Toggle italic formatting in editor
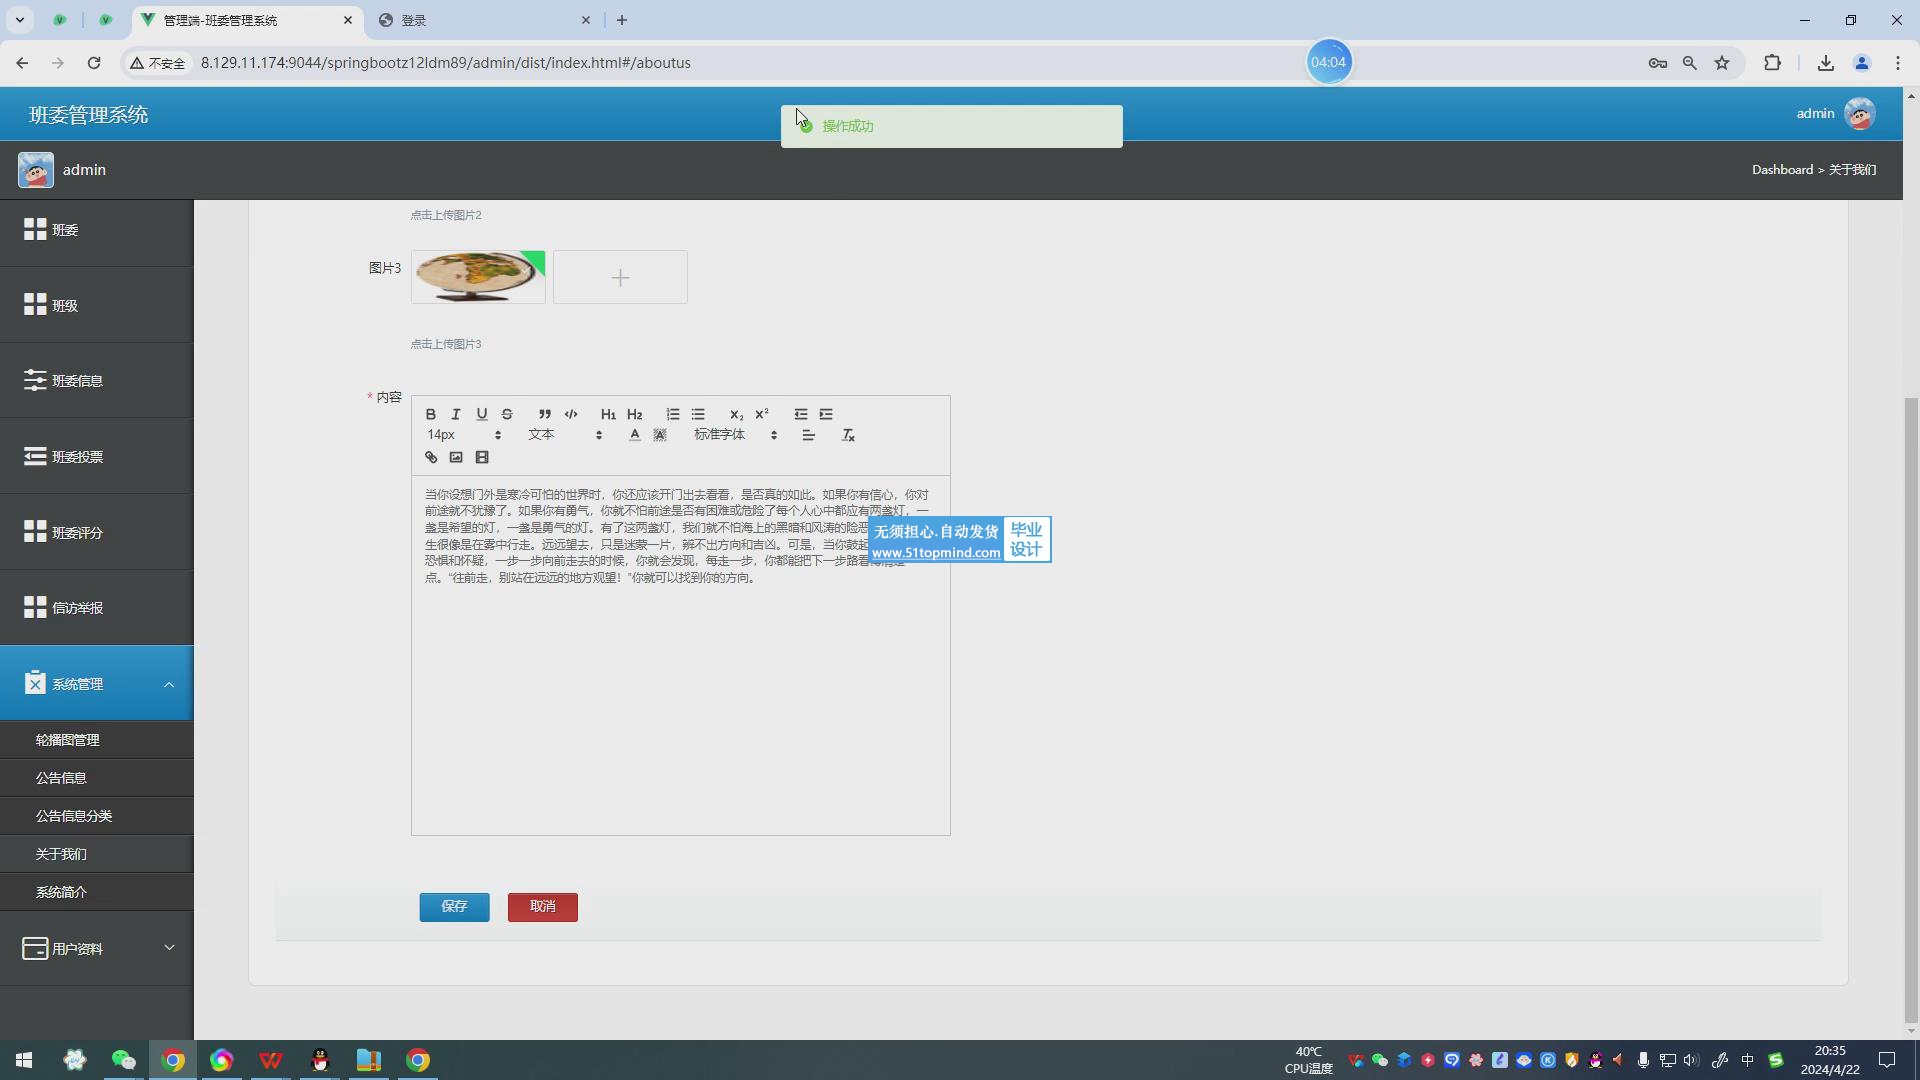The image size is (1920, 1080). click(456, 414)
